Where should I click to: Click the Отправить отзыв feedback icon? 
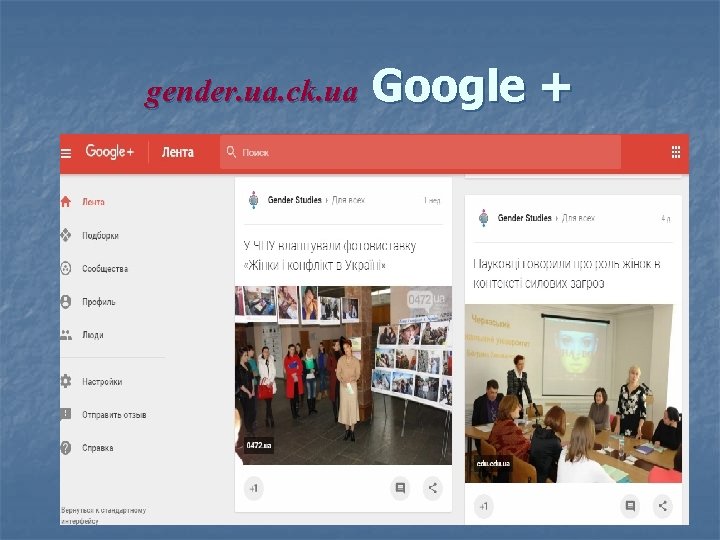tap(66, 414)
